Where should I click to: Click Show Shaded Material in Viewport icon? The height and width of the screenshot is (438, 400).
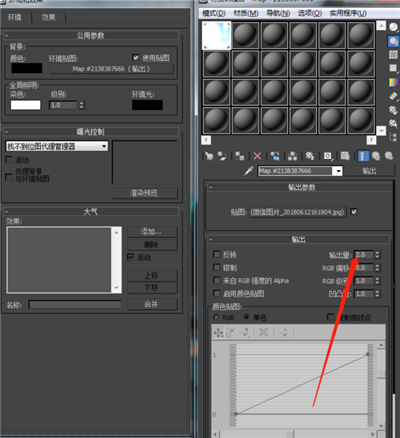click(x=345, y=156)
